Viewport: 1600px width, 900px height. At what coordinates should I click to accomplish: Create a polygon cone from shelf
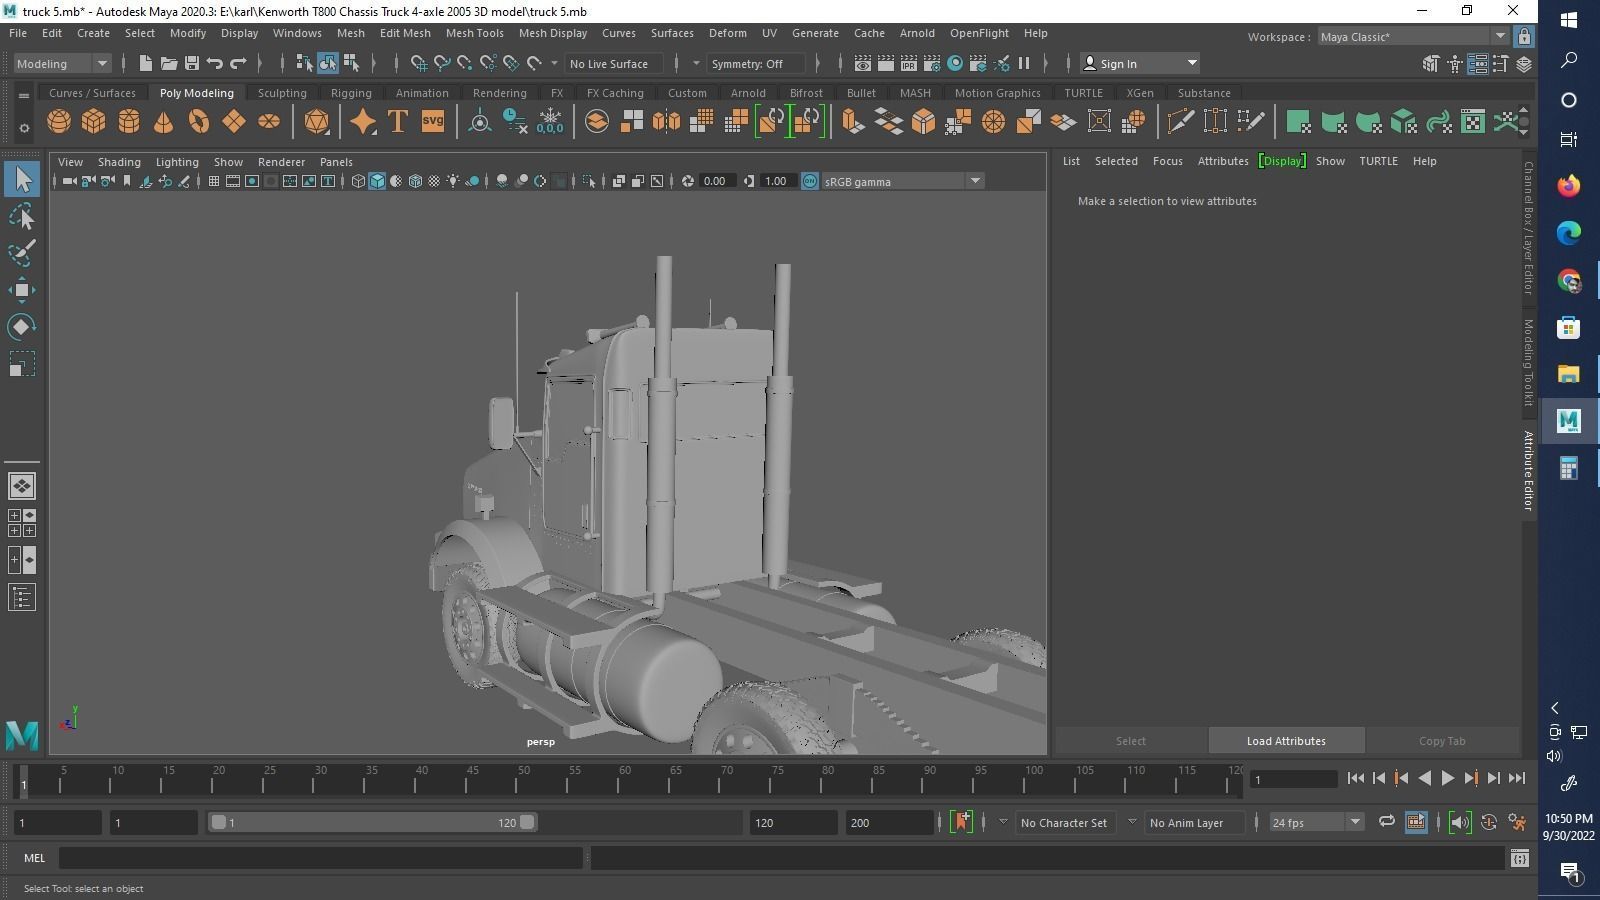[x=164, y=122]
